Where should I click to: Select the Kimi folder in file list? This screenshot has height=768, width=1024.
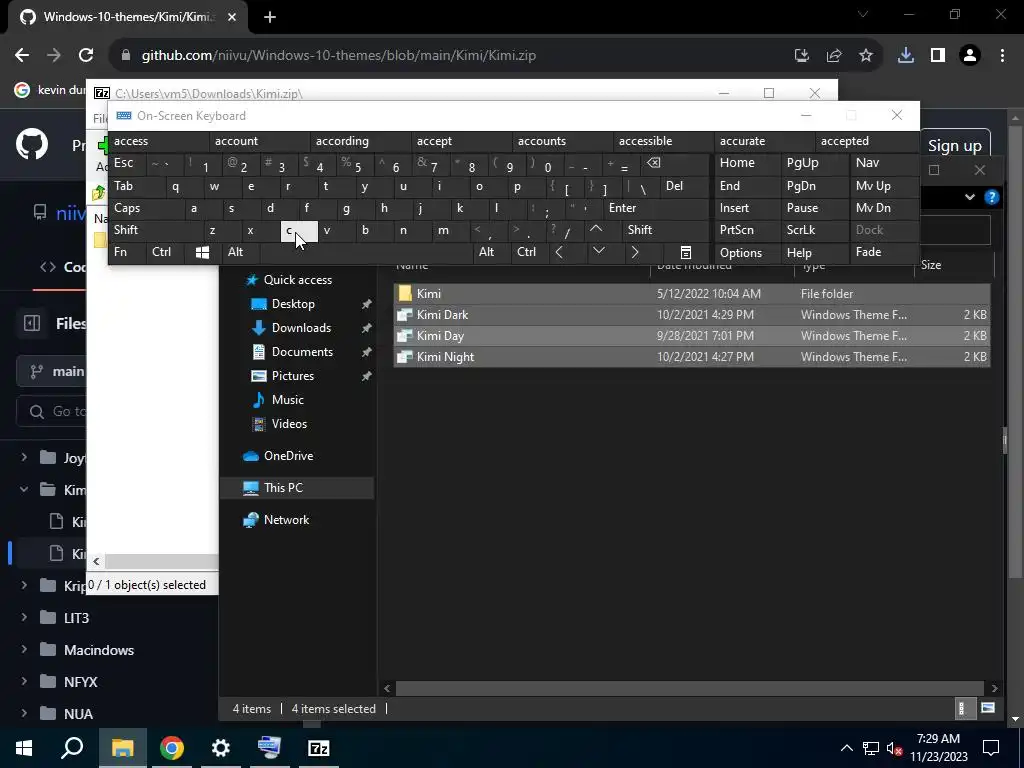pyautogui.click(x=692, y=294)
